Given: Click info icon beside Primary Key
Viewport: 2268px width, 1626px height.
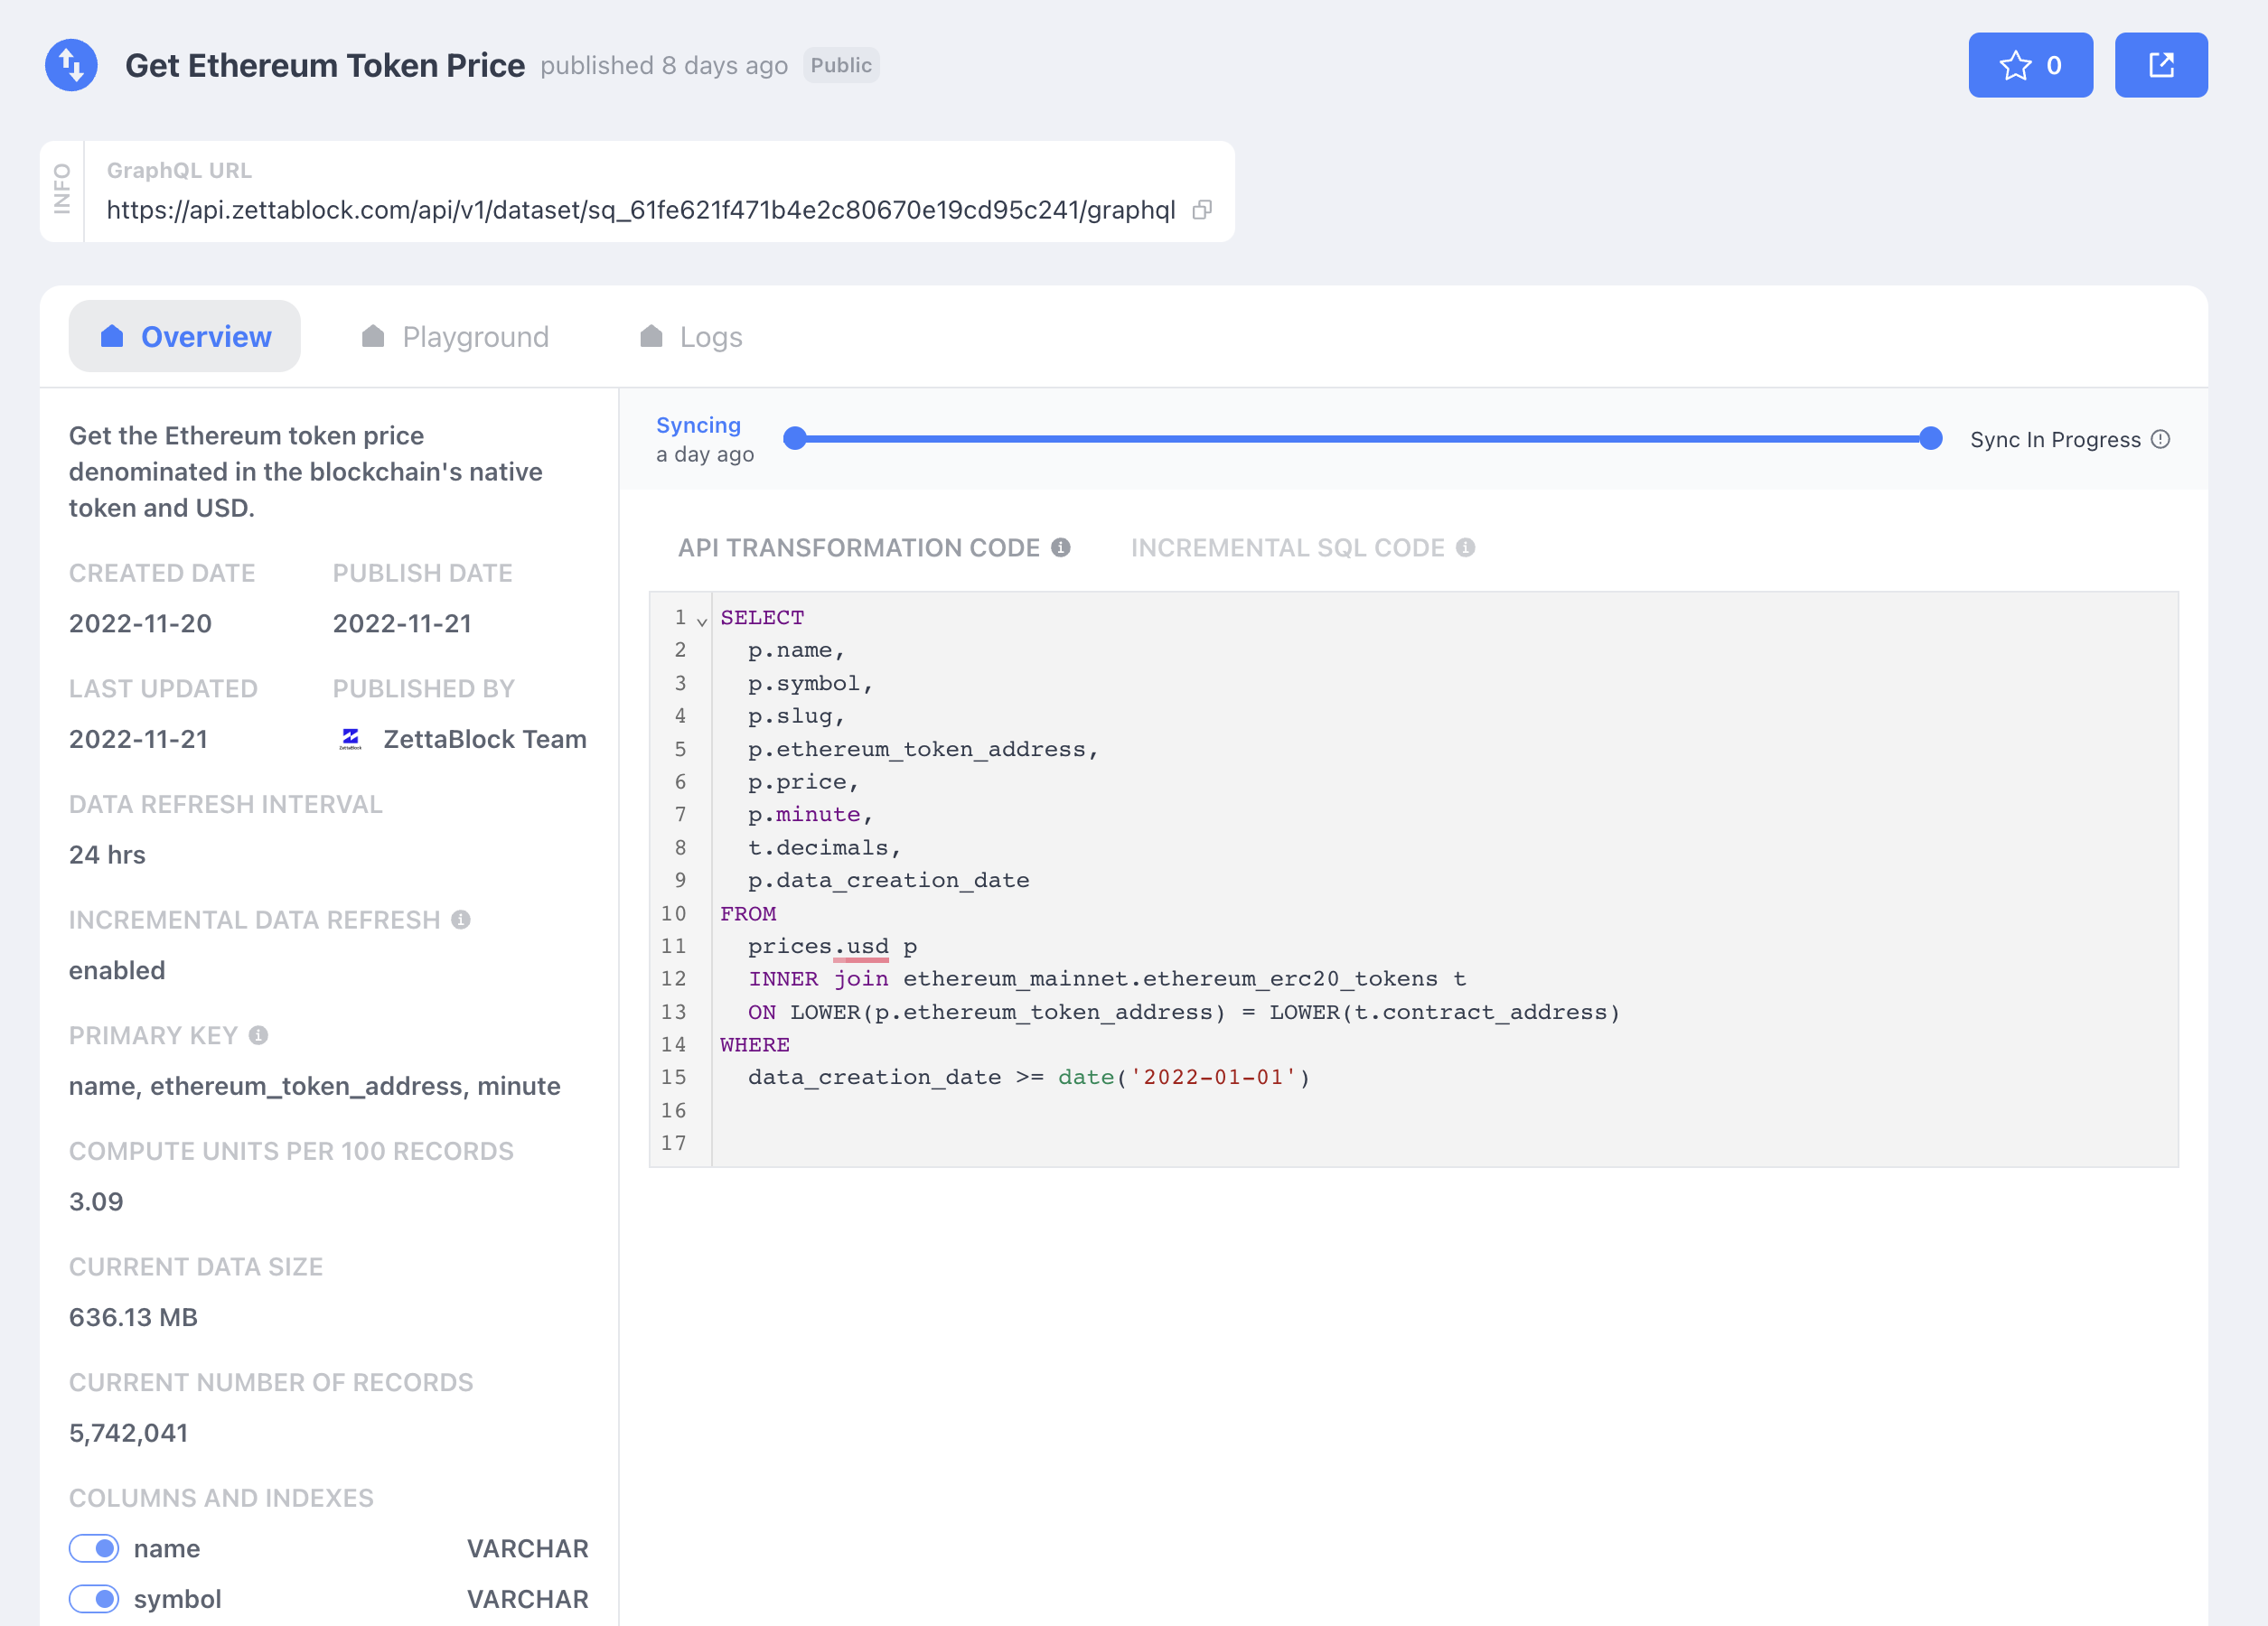Looking at the screenshot, I should pyautogui.click(x=258, y=1036).
